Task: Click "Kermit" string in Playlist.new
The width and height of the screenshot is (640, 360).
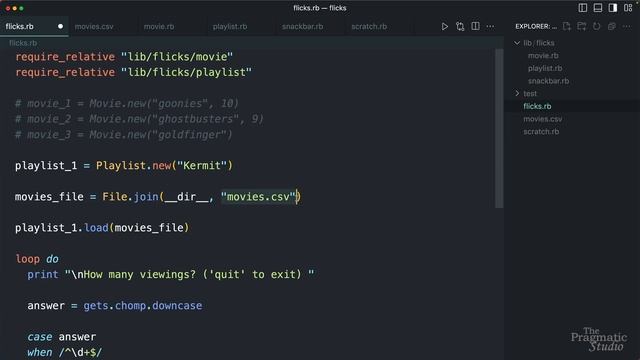Action: pos(202,166)
